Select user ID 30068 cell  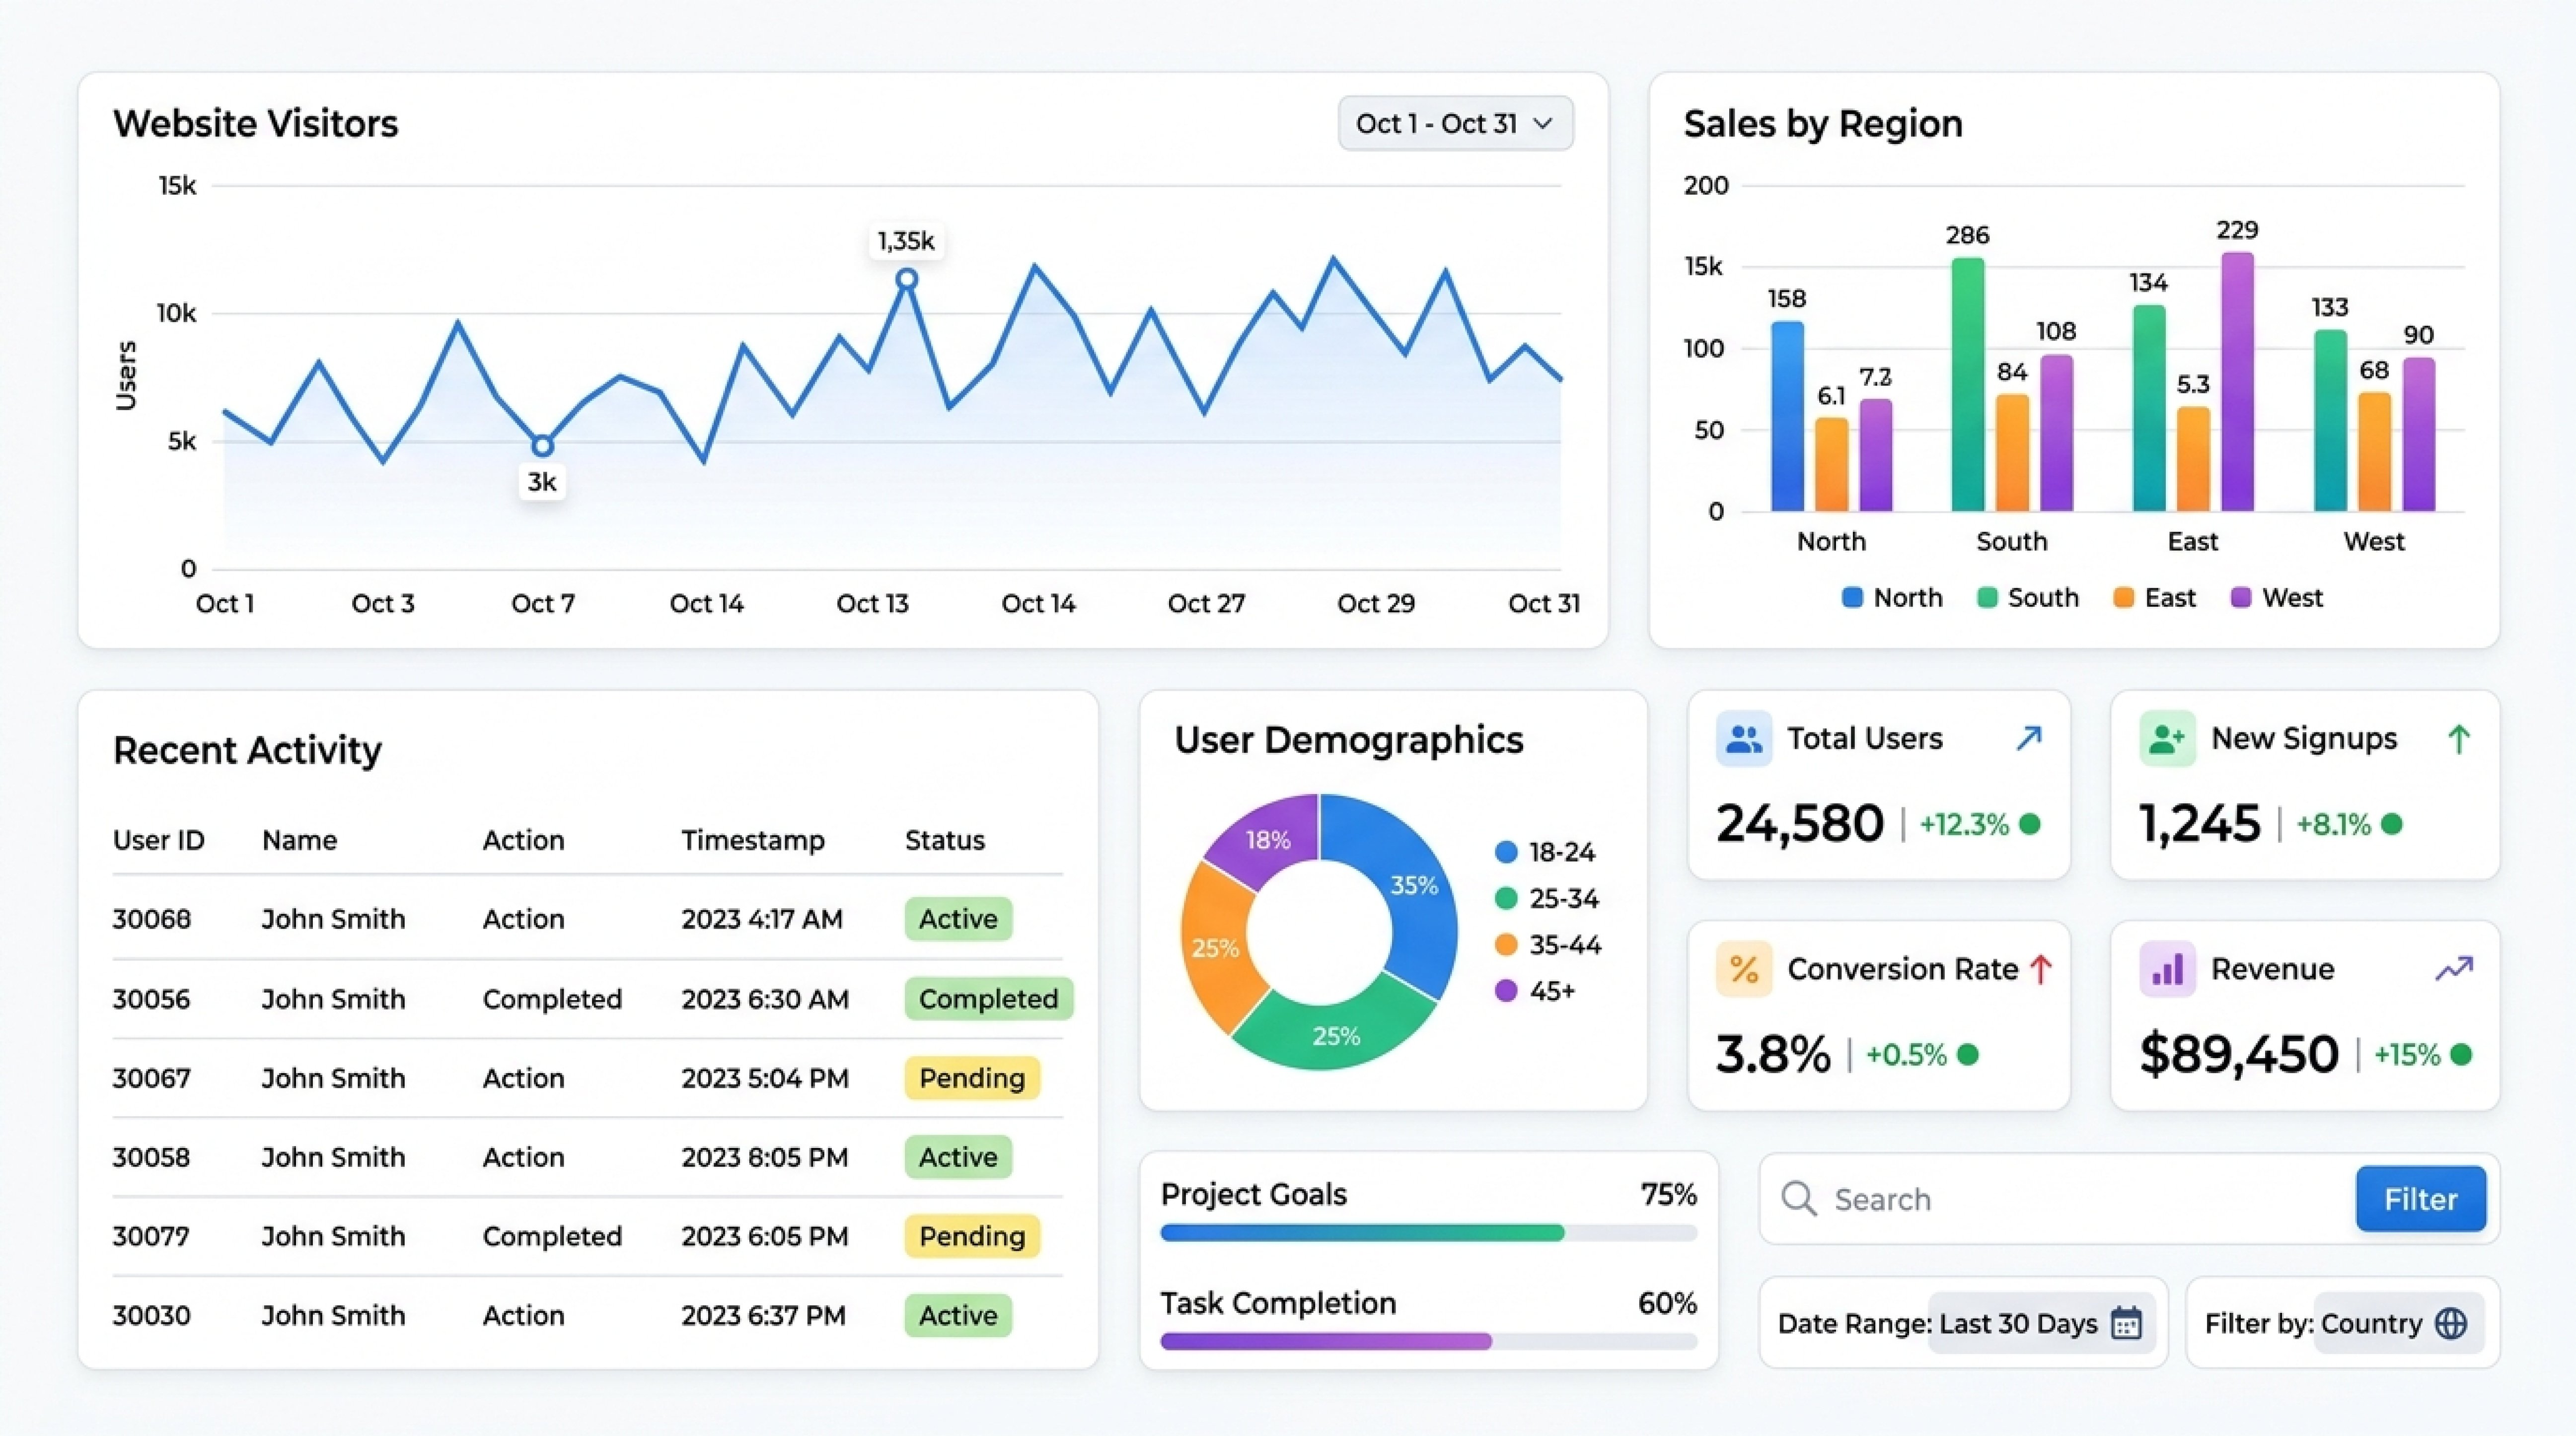pos(151,918)
